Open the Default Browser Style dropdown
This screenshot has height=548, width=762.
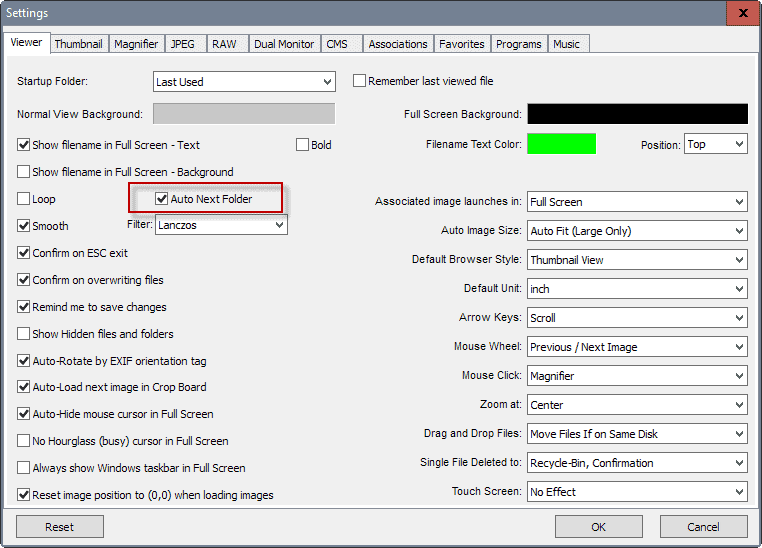[638, 260]
